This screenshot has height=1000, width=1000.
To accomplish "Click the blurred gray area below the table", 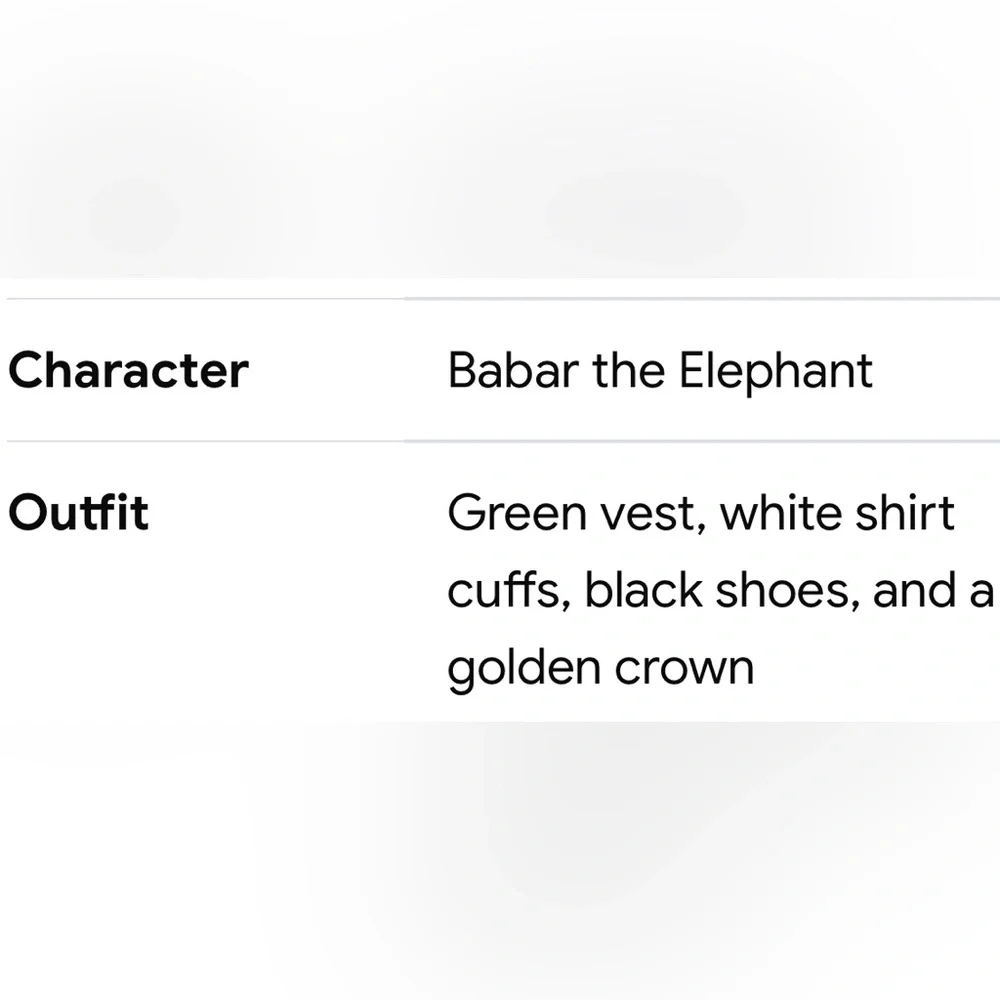I will [x=500, y=861].
